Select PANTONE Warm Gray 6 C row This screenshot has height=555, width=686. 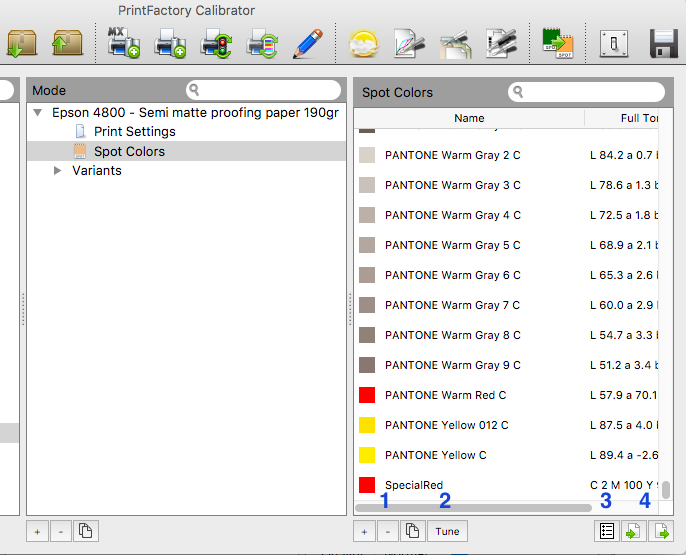(x=506, y=275)
